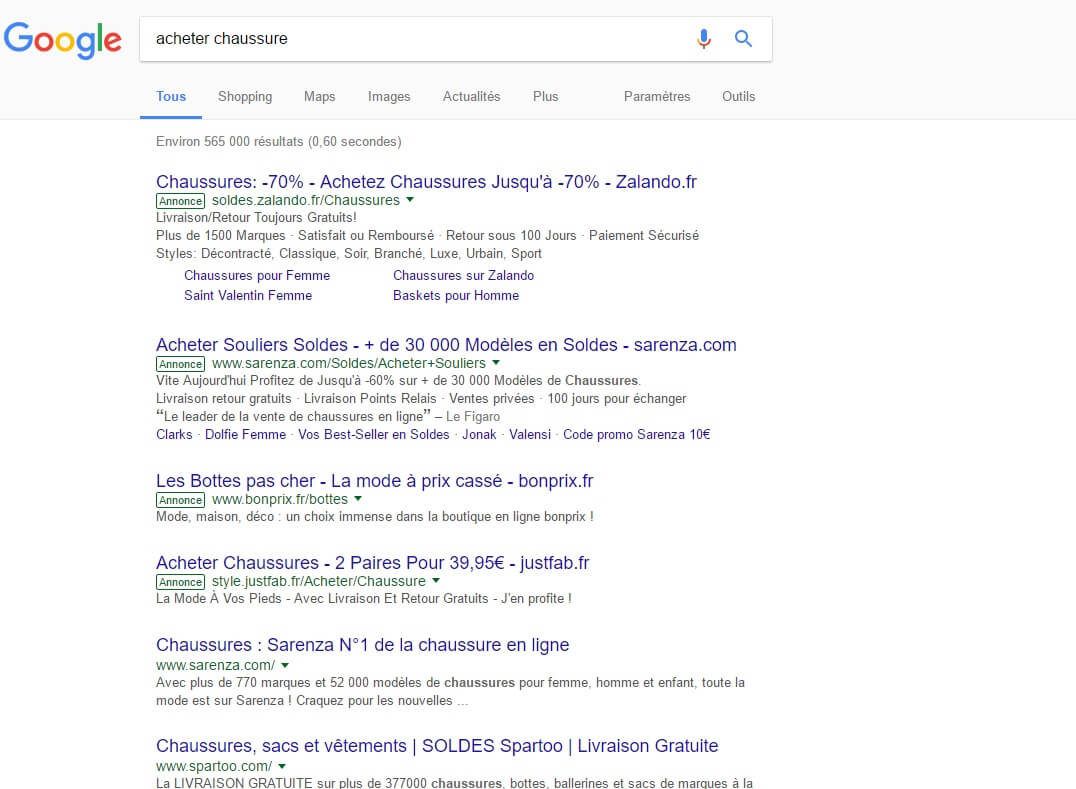
Task: Open the Plus menu
Action: pos(546,97)
